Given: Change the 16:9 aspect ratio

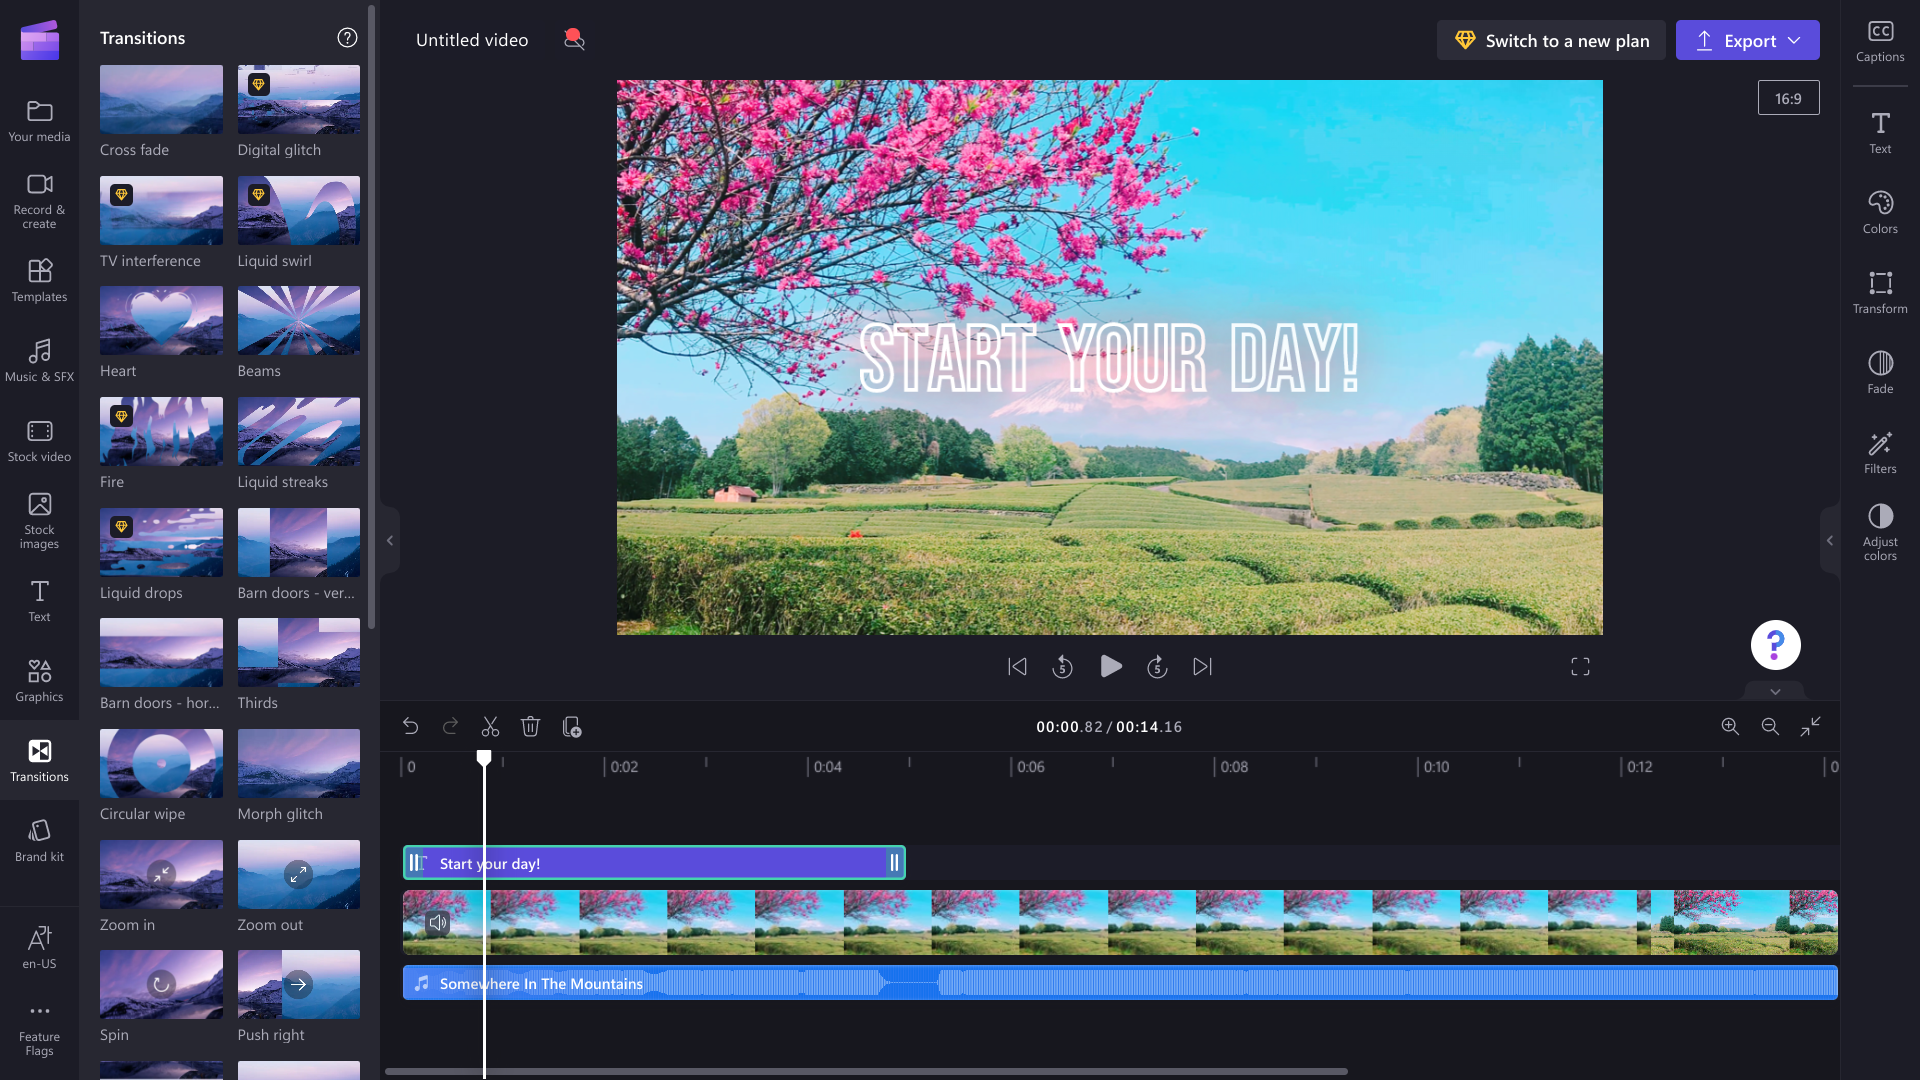Looking at the screenshot, I should coord(1788,98).
